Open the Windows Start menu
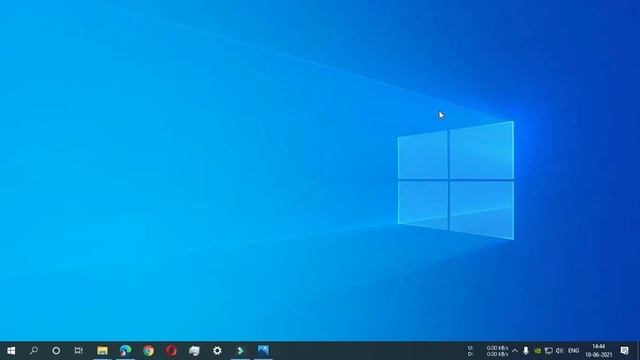Screen dimensions: 640x360 [11, 351]
